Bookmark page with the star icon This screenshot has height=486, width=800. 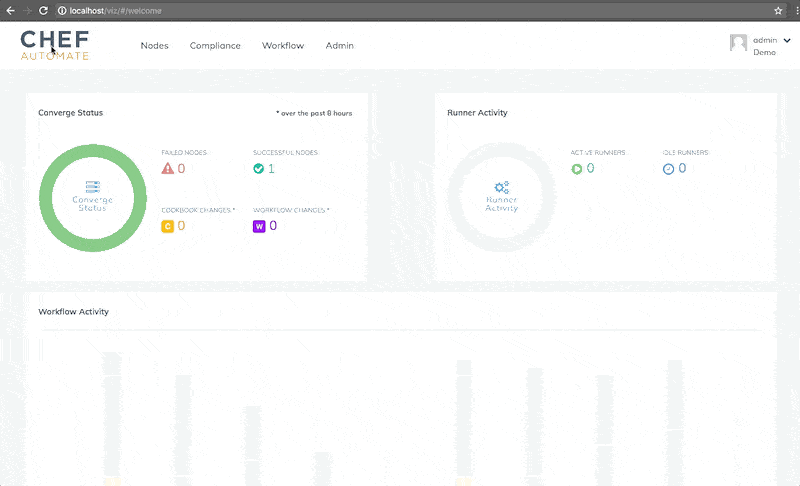click(778, 10)
